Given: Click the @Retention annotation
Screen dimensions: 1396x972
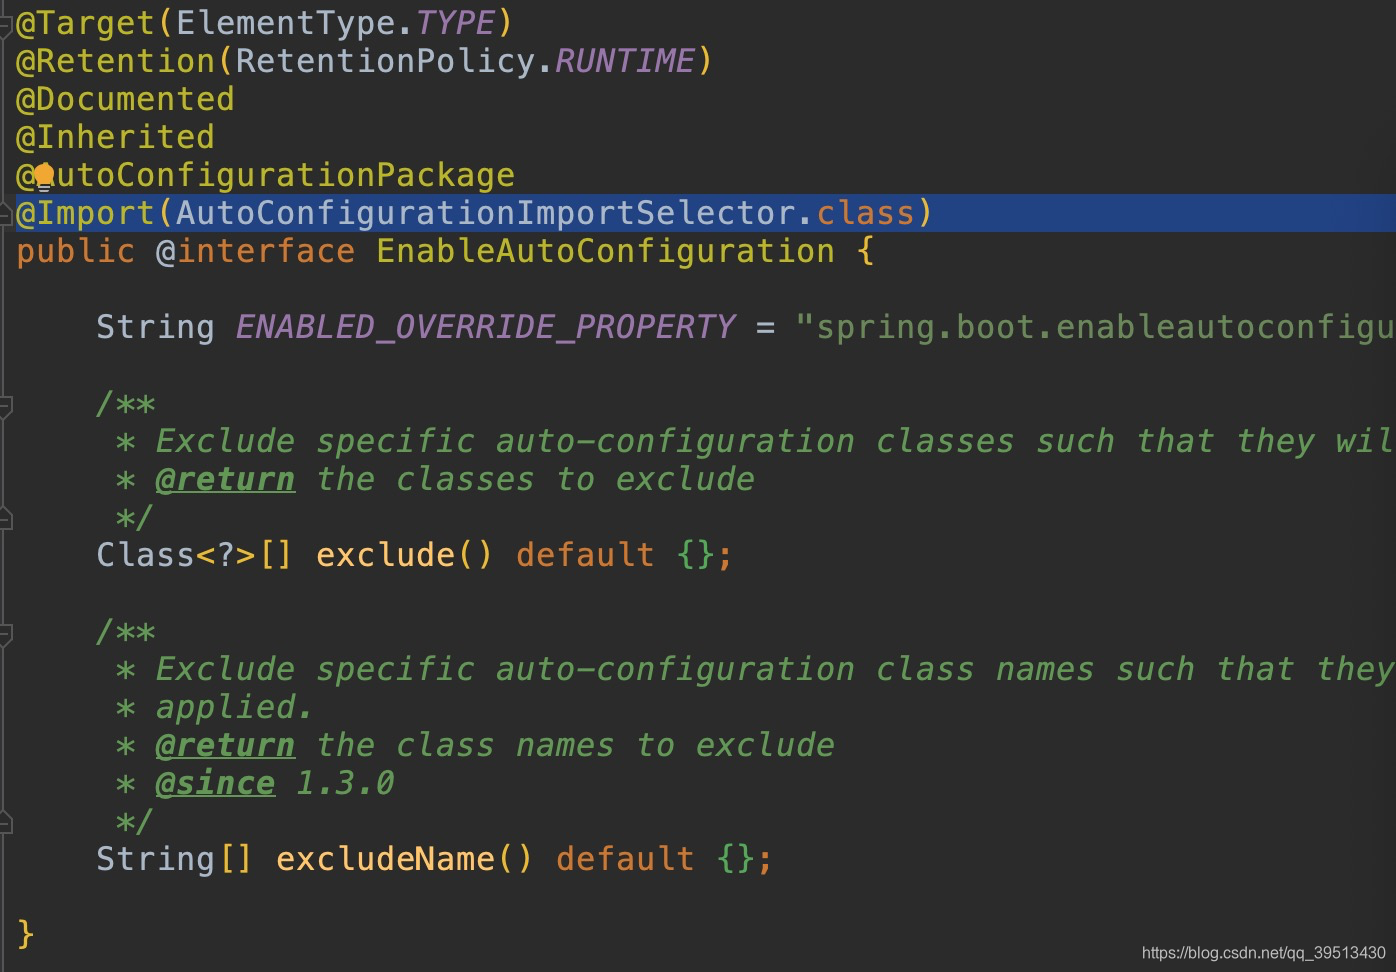Looking at the screenshot, I should click(115, 61).
